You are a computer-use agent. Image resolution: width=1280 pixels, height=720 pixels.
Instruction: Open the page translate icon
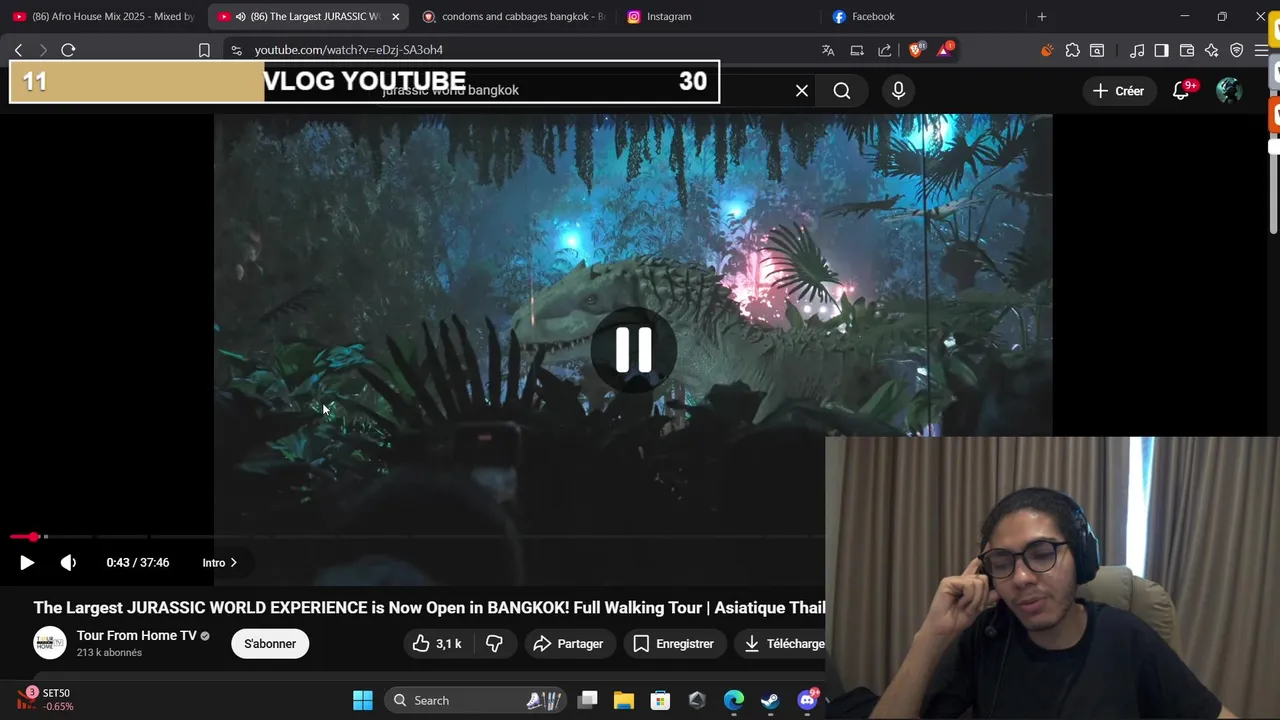tap(828, 50)
